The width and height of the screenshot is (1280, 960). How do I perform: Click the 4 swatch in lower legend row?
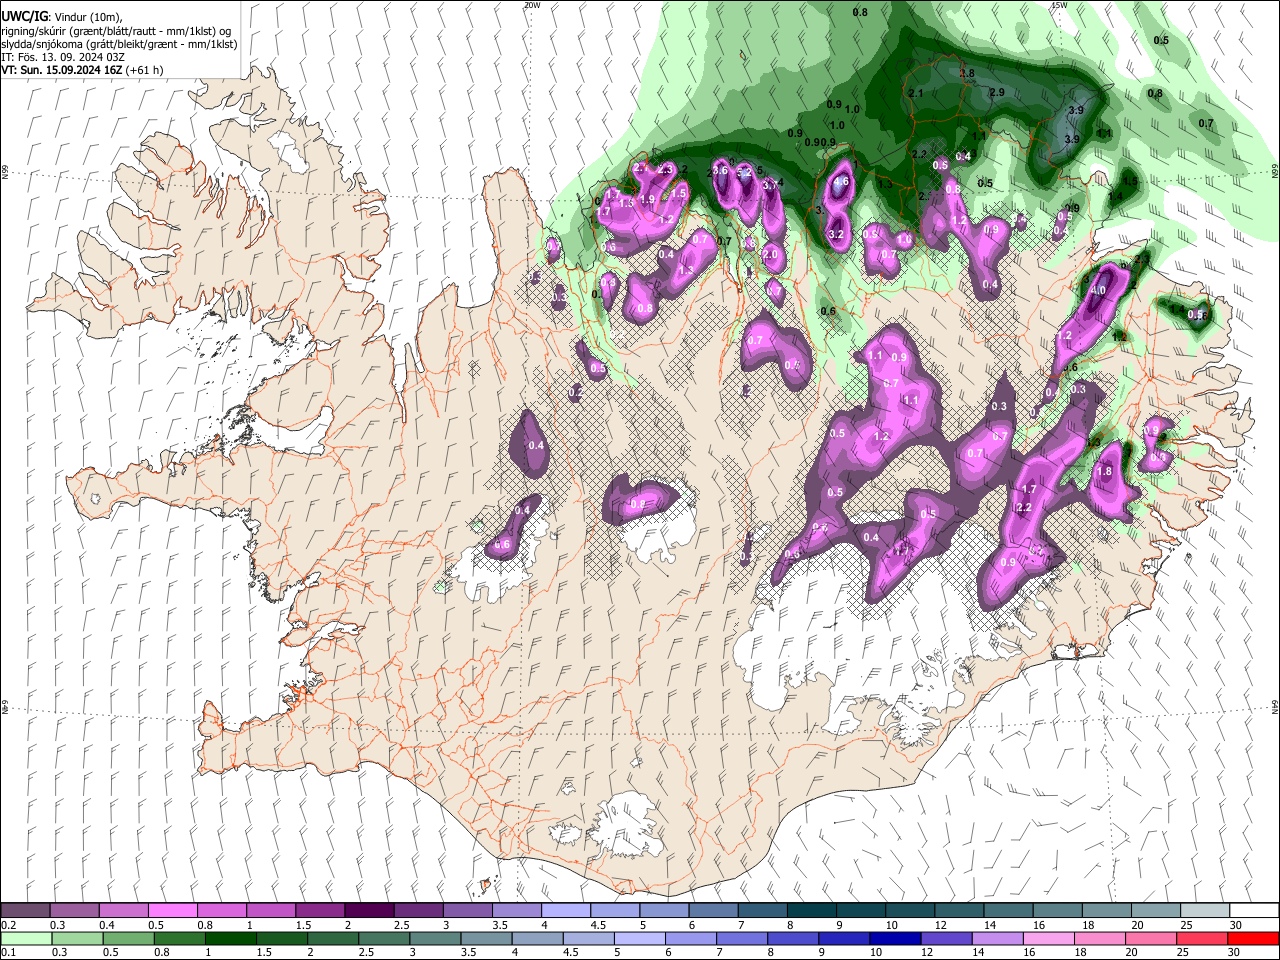click(x=538, y=938)
